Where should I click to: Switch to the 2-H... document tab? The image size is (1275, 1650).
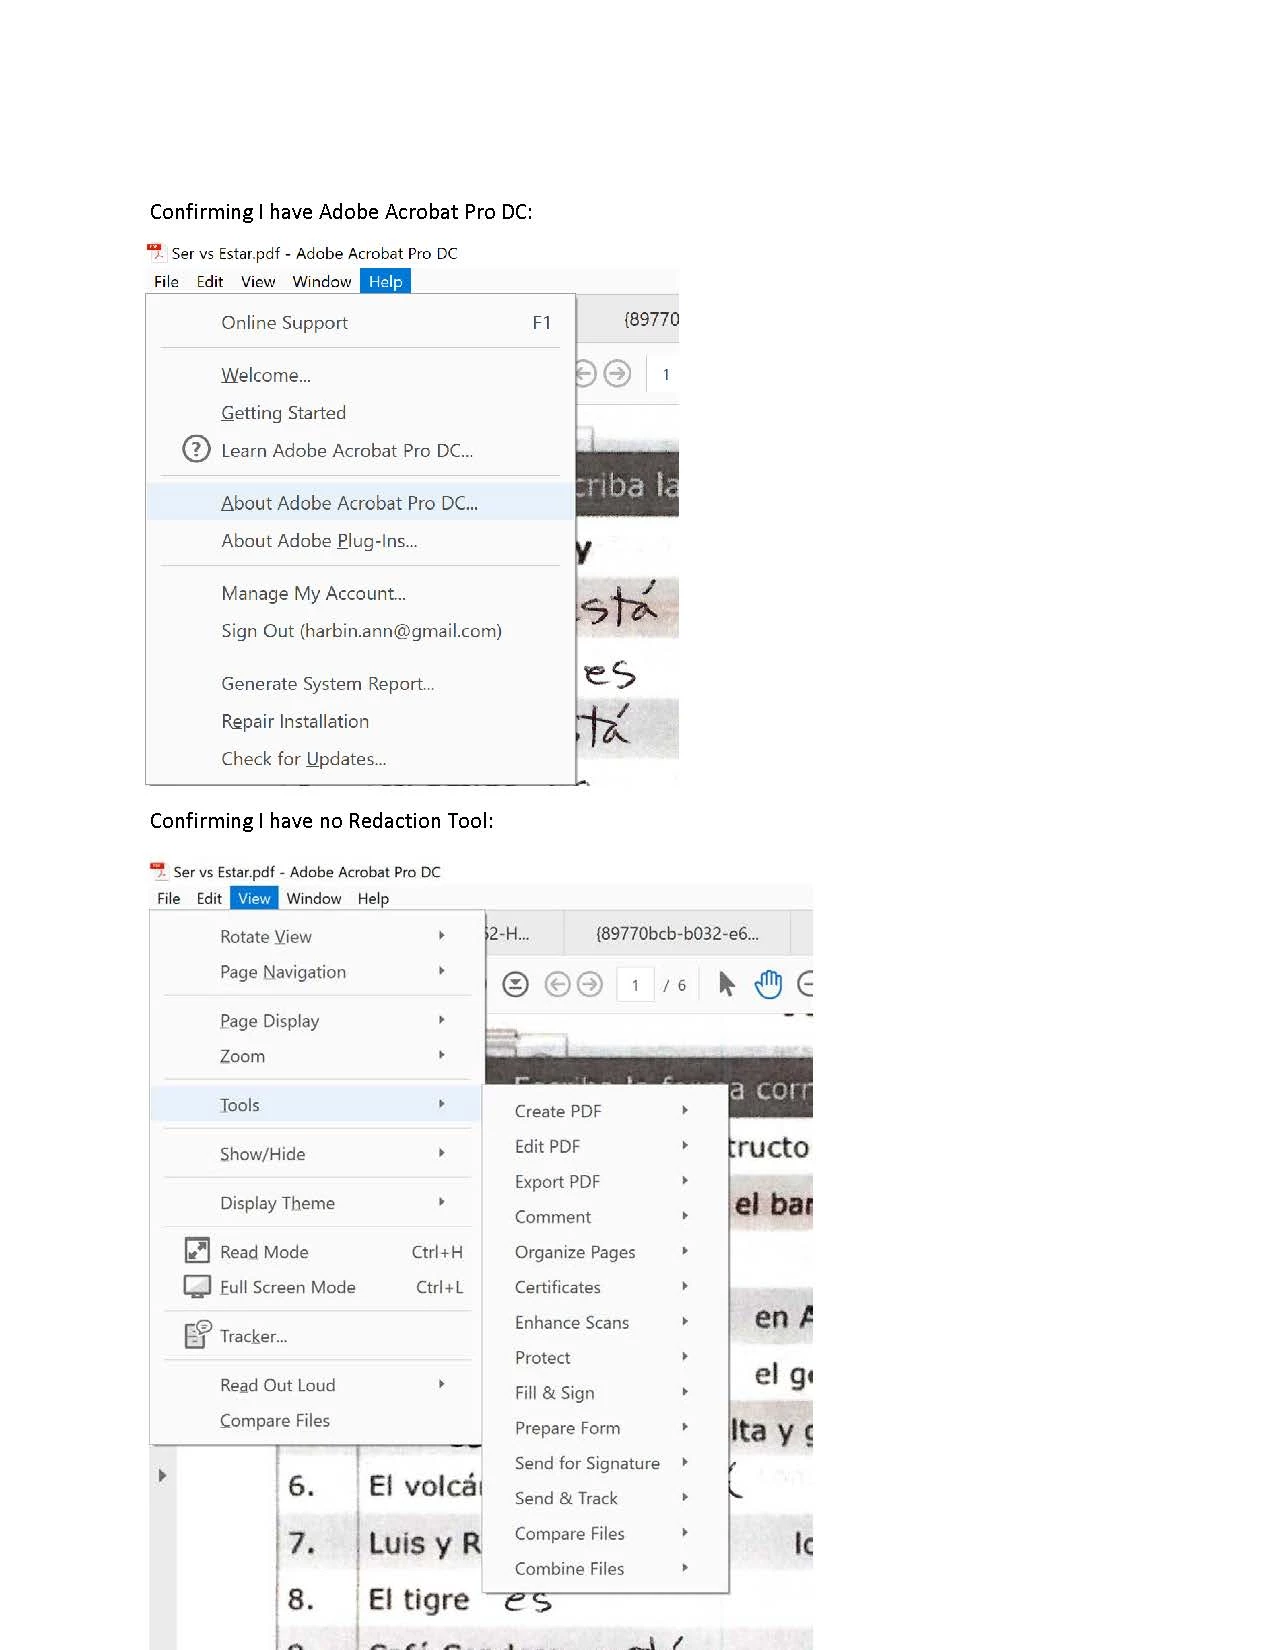524,933
